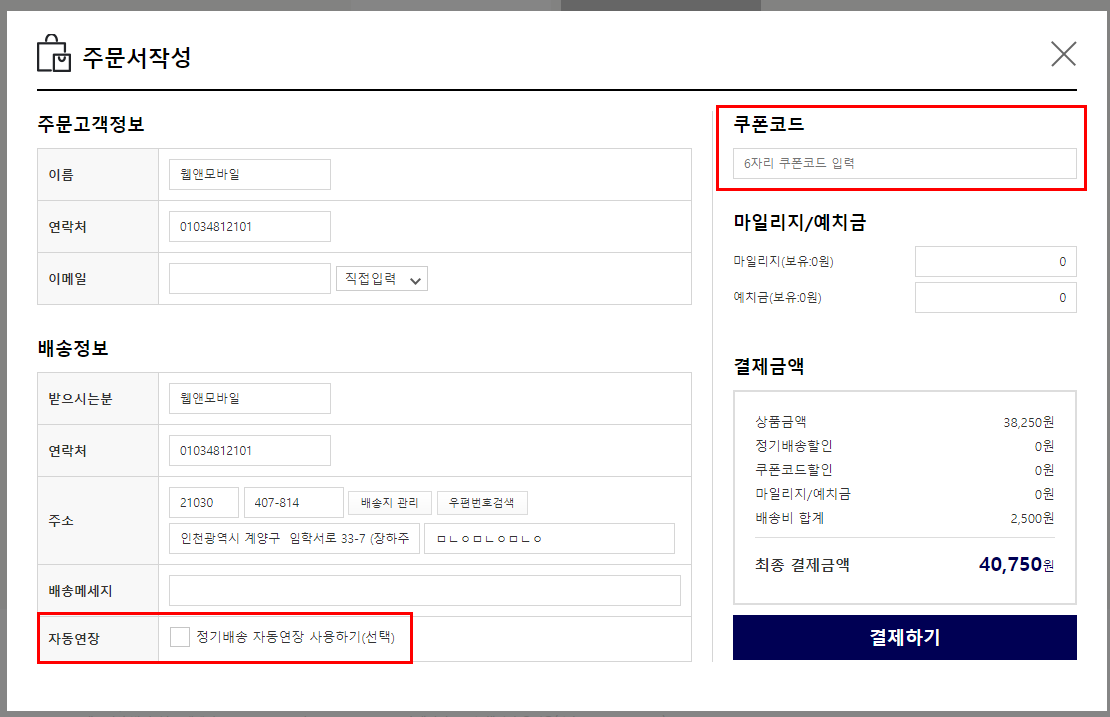The width and height of the screenshot is (1110, 717).
Task: Click the 연락처 field under 배송정보
Action: pyautogui.click(x=249, y=451)
